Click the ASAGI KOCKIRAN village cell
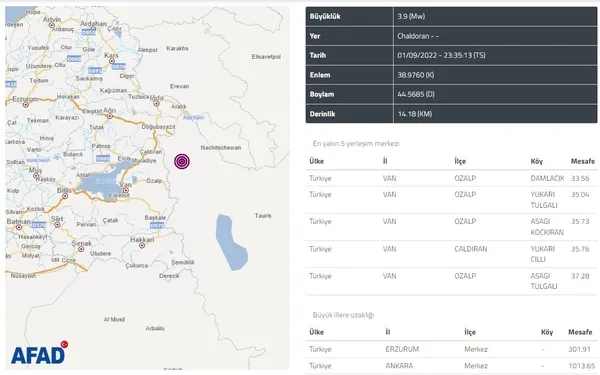600x375 pixels. tap(547, 227)
